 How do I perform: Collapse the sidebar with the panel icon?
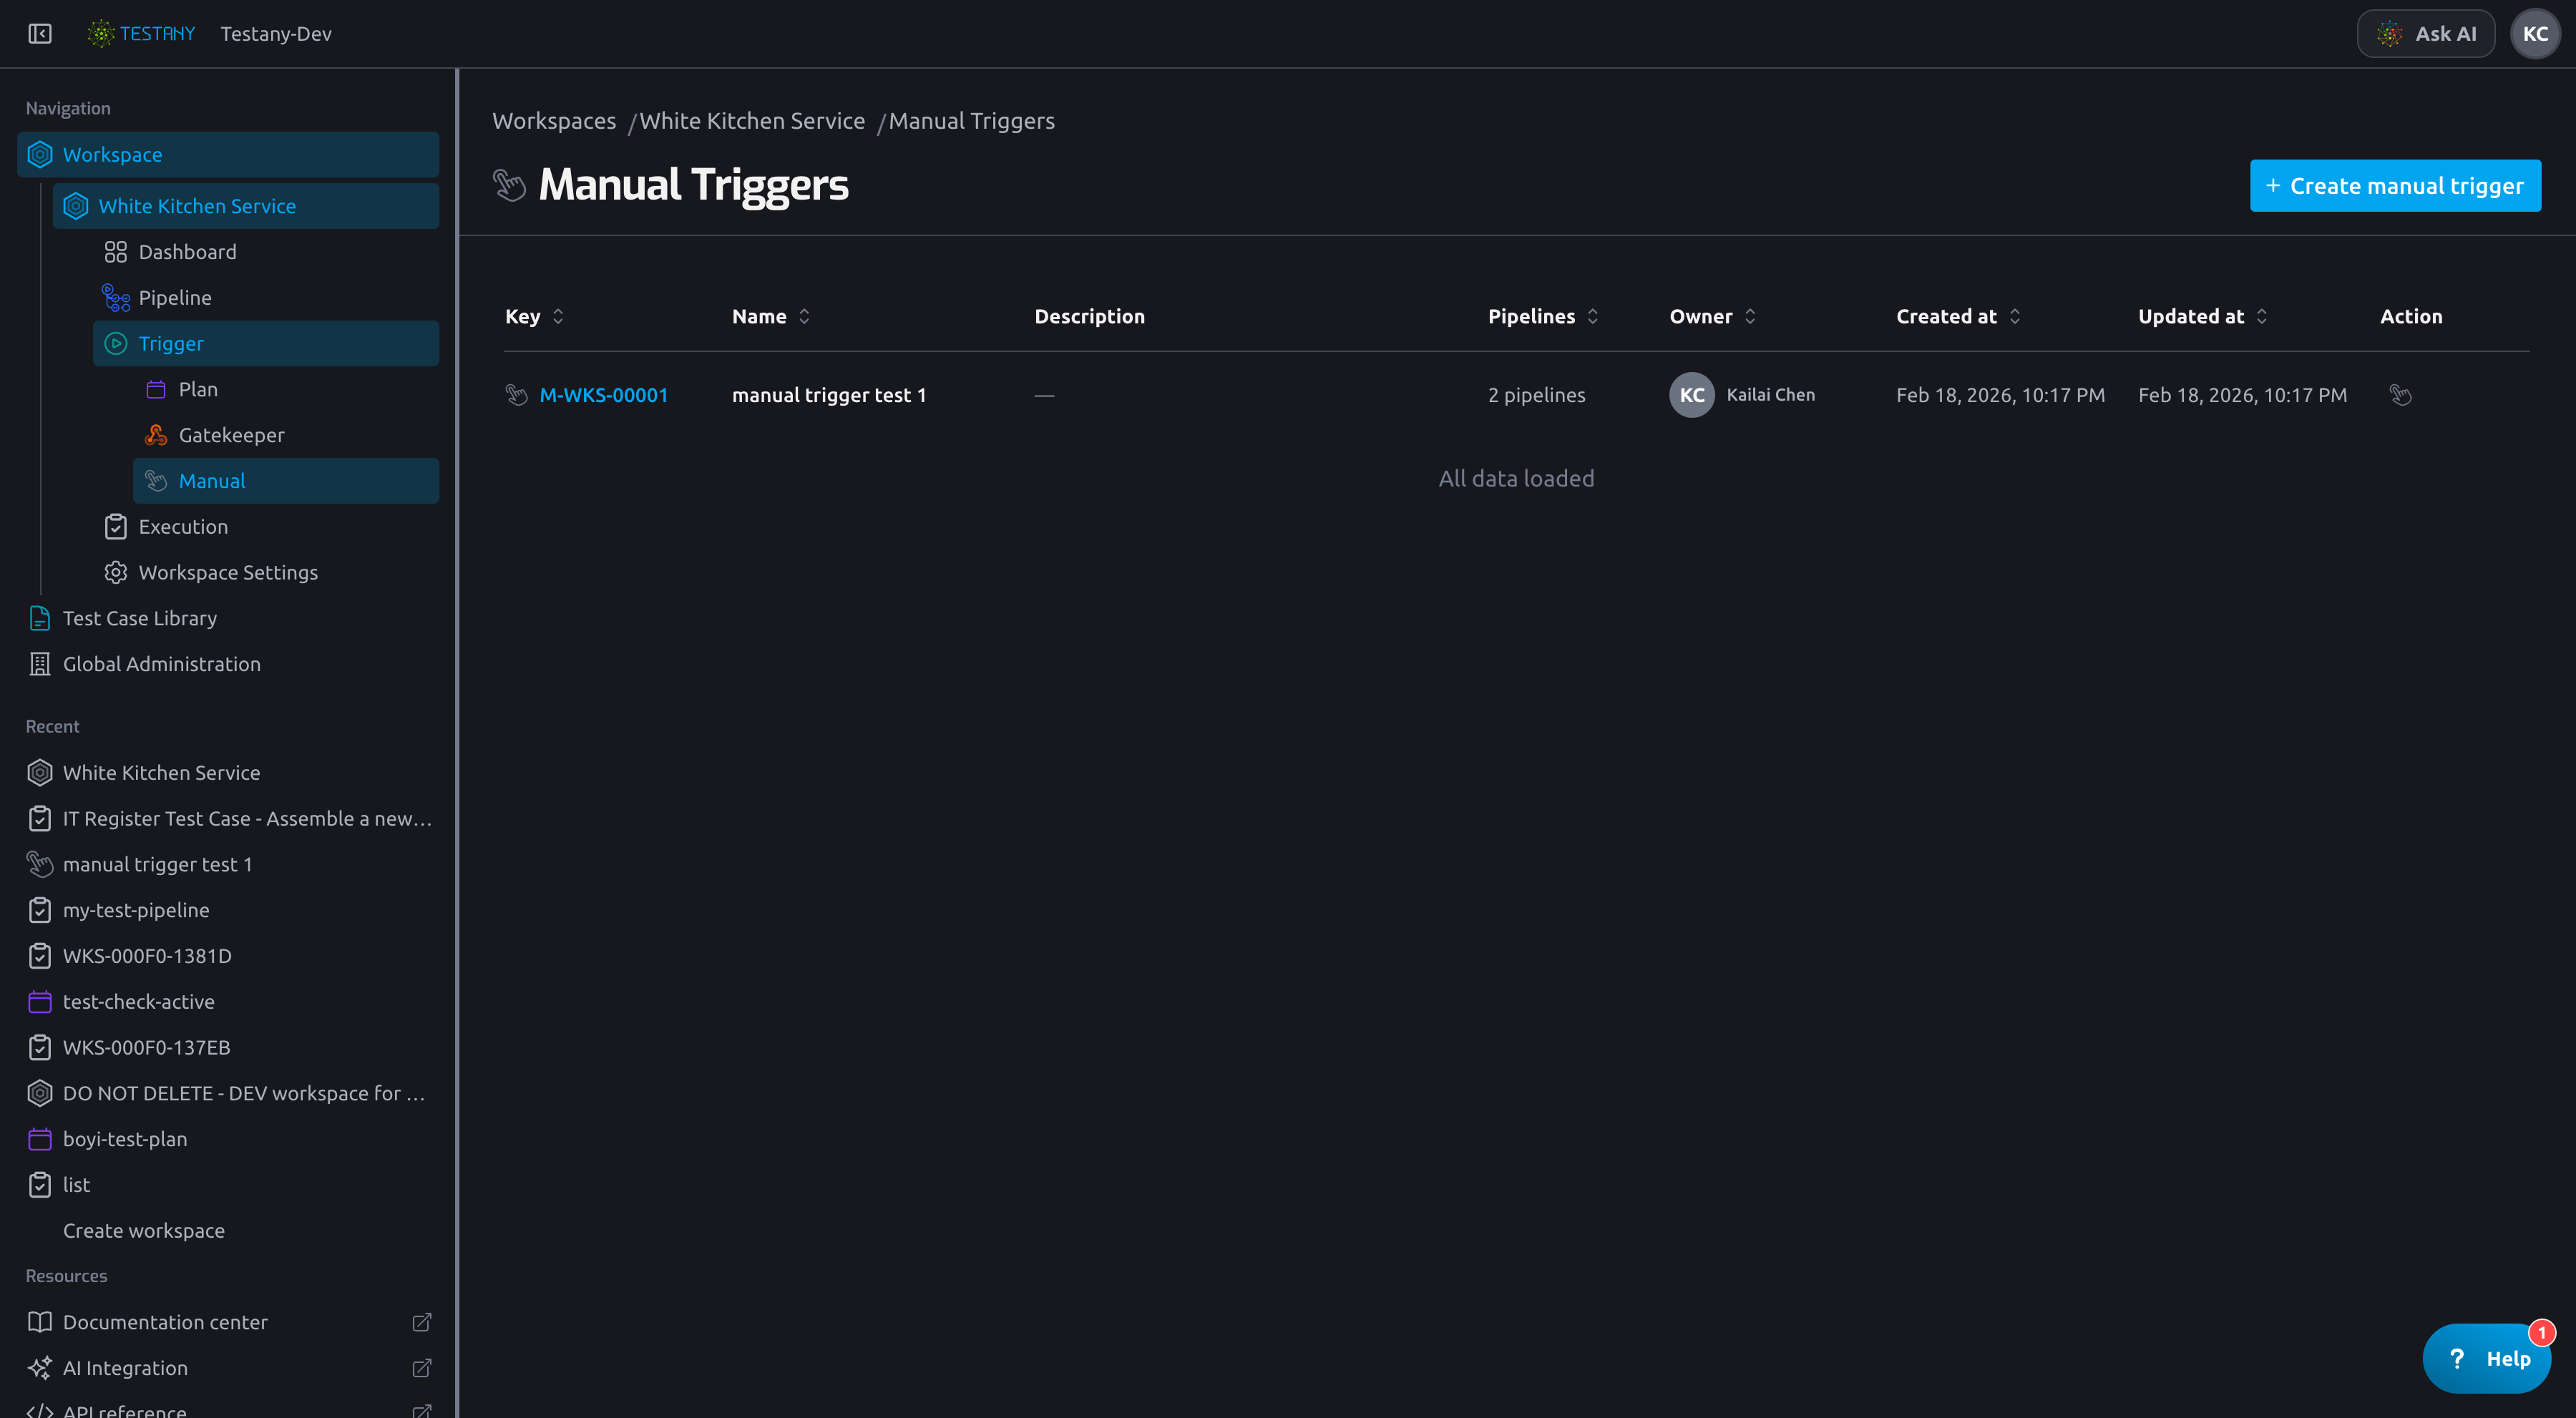[40, 34]
